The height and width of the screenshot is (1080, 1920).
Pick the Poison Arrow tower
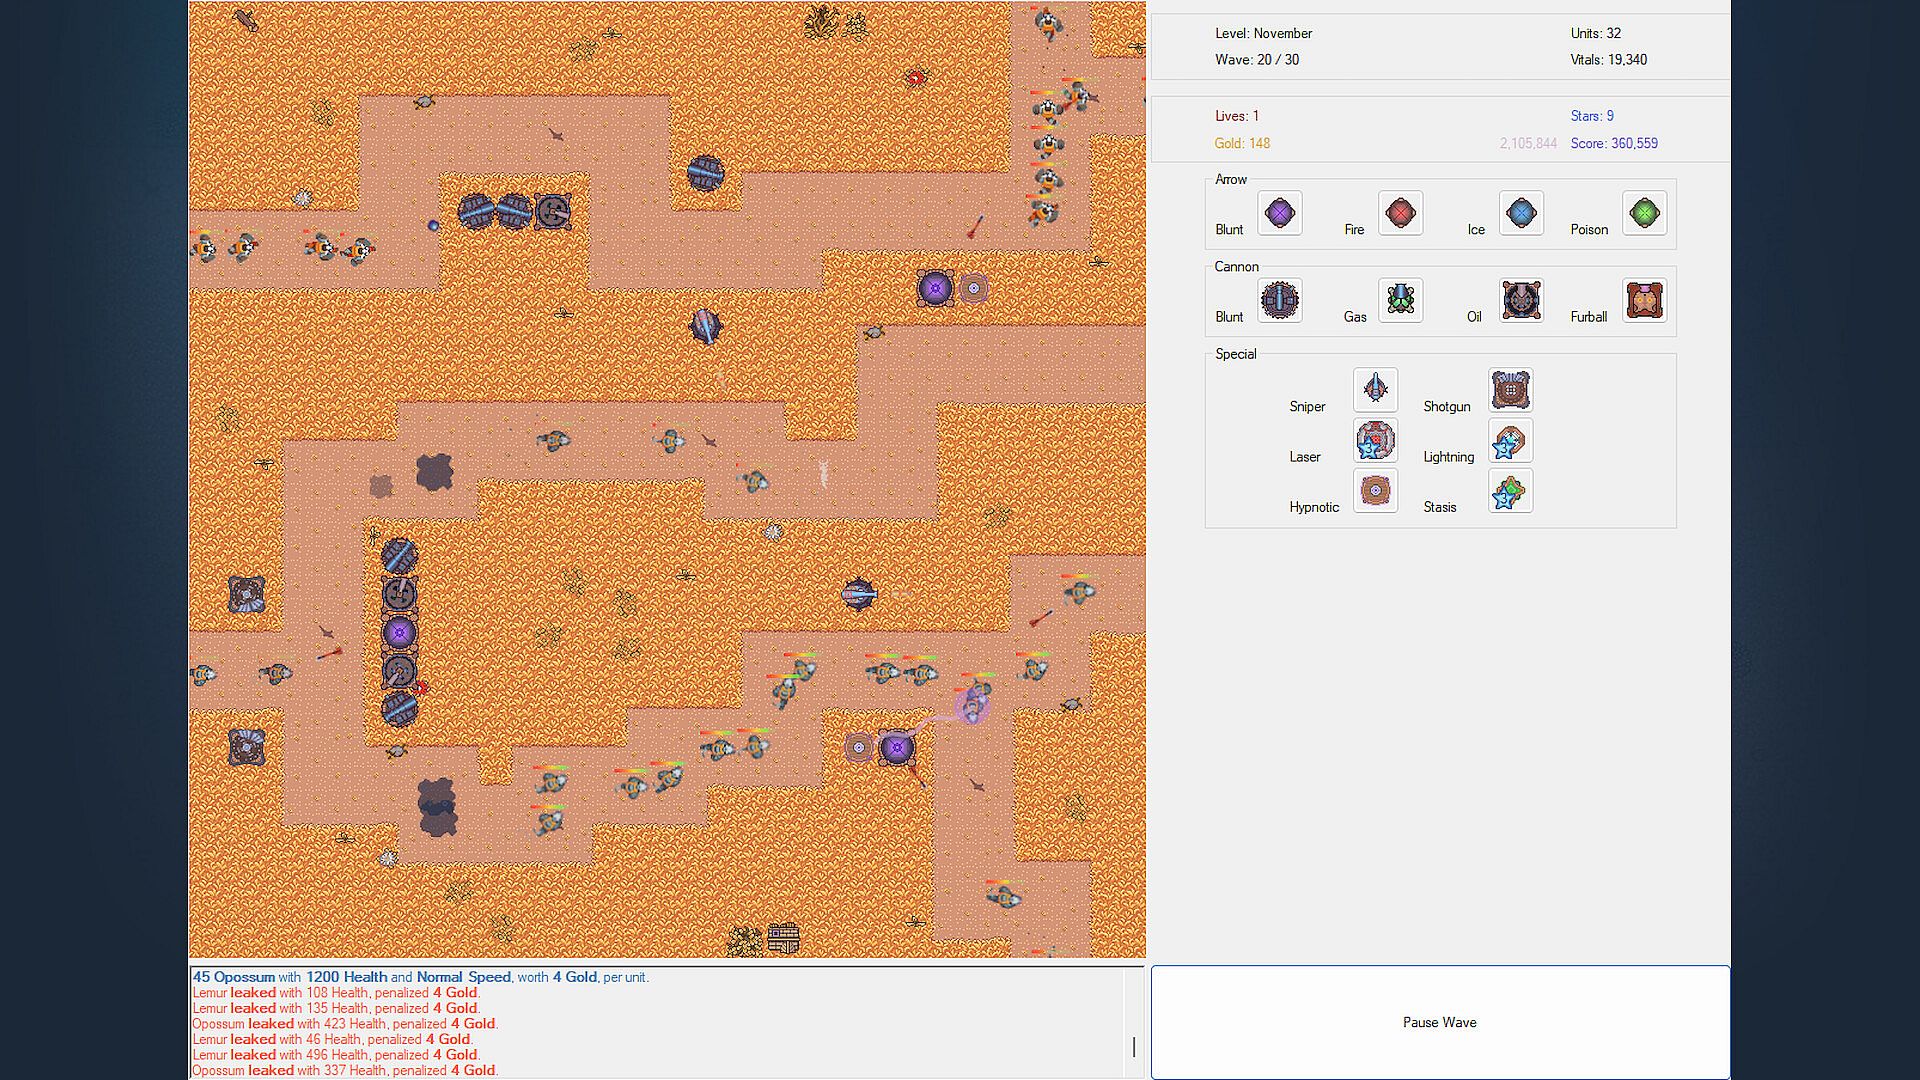pyautogui.click(x=1644, y=213)
